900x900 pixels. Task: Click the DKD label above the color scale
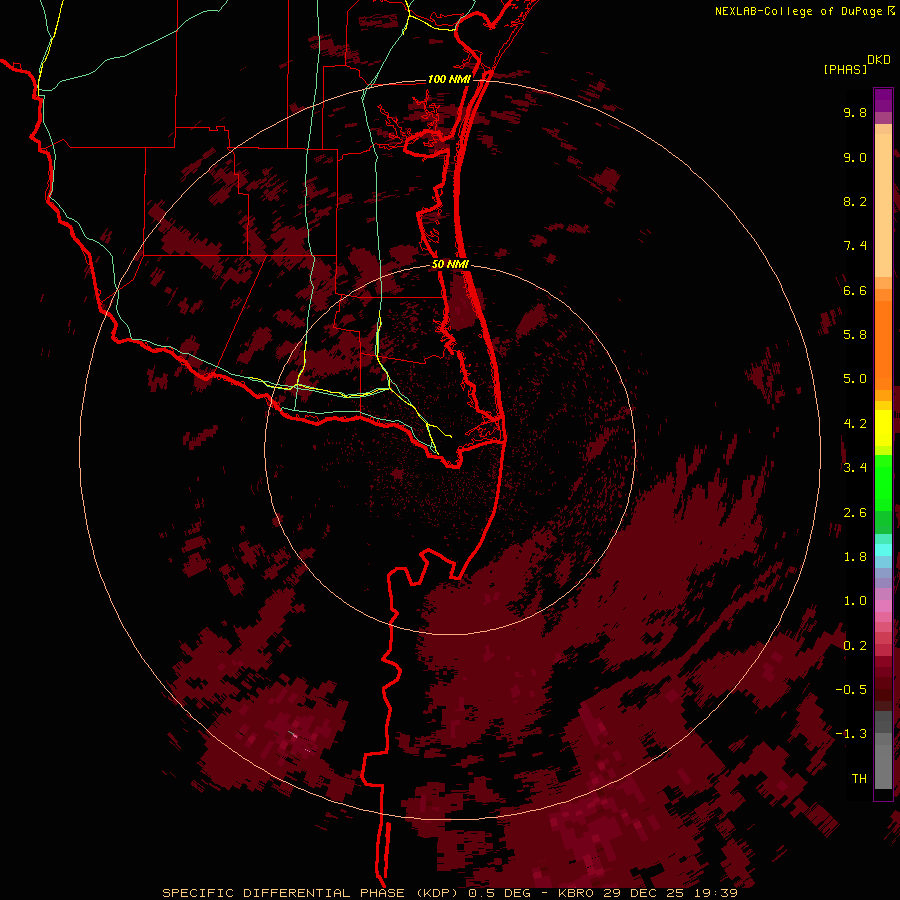(878, 60)
